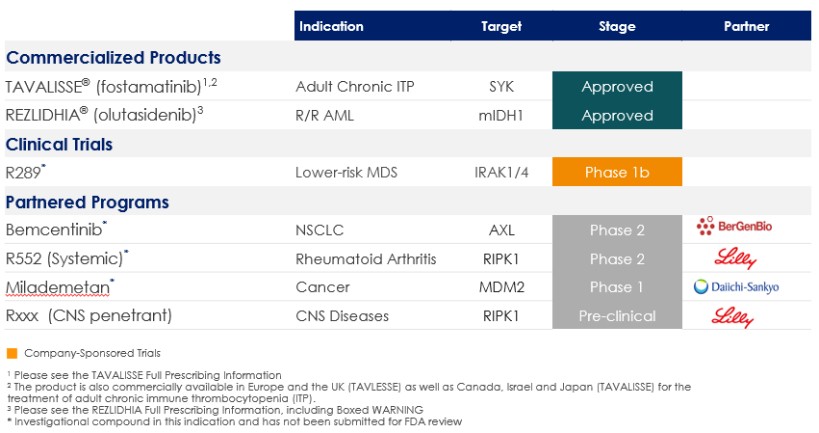Click the R289 product name

[x=26, y=173]
